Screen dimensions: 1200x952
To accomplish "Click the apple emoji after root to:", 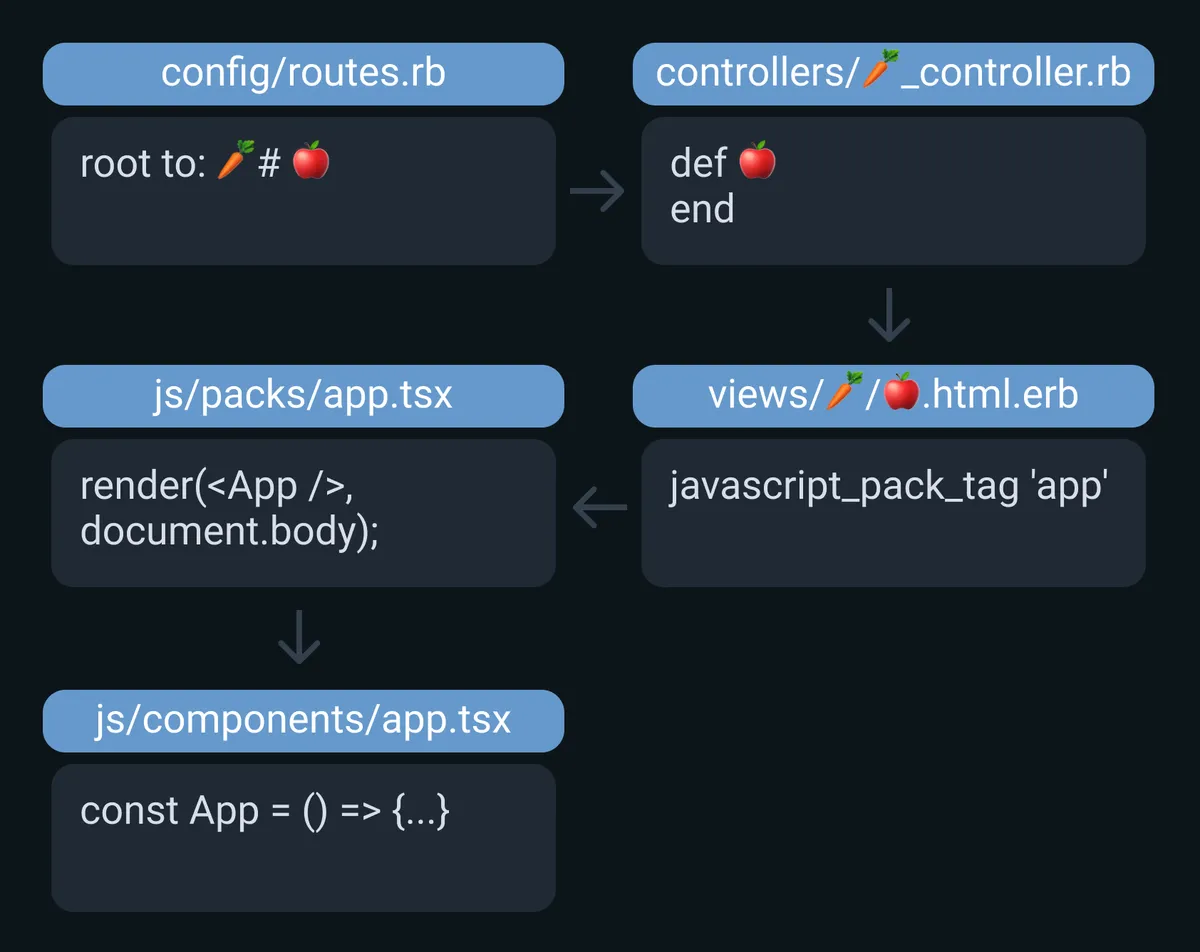I will 310,162.
